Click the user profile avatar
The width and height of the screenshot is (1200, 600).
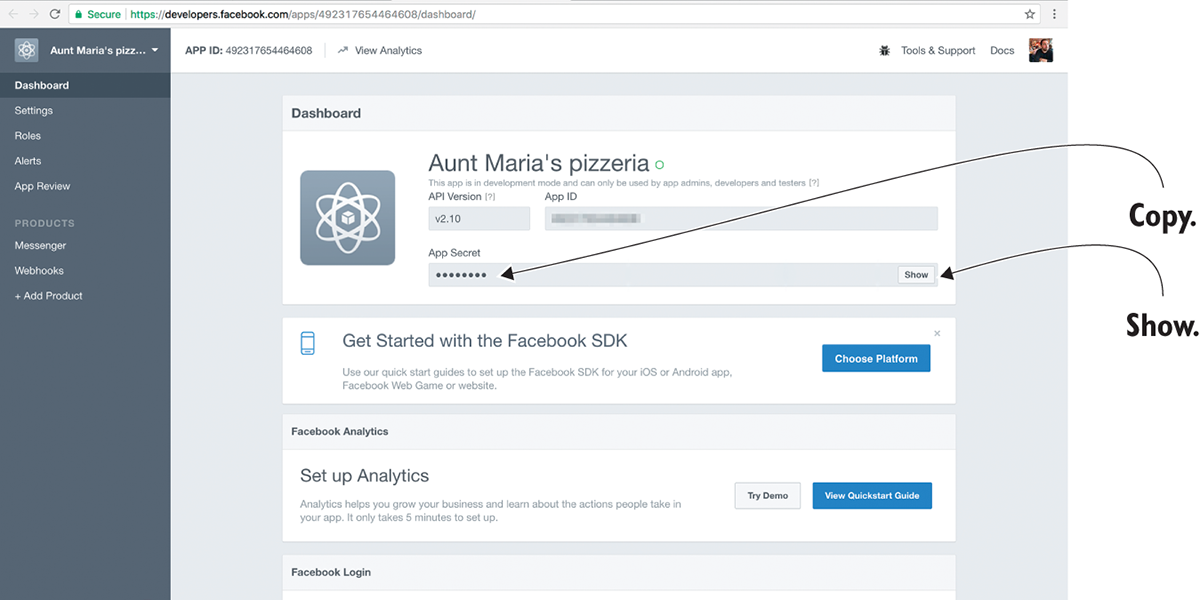[1040, 50]
